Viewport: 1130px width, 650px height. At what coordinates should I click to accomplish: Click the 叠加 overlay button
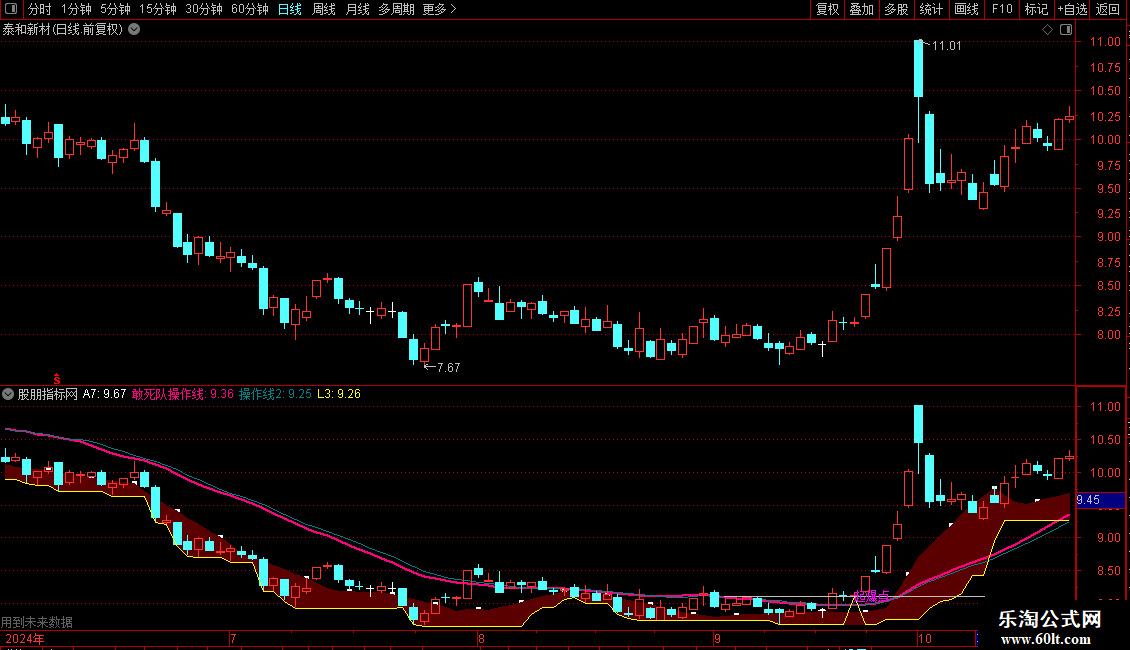pos(861,9)
